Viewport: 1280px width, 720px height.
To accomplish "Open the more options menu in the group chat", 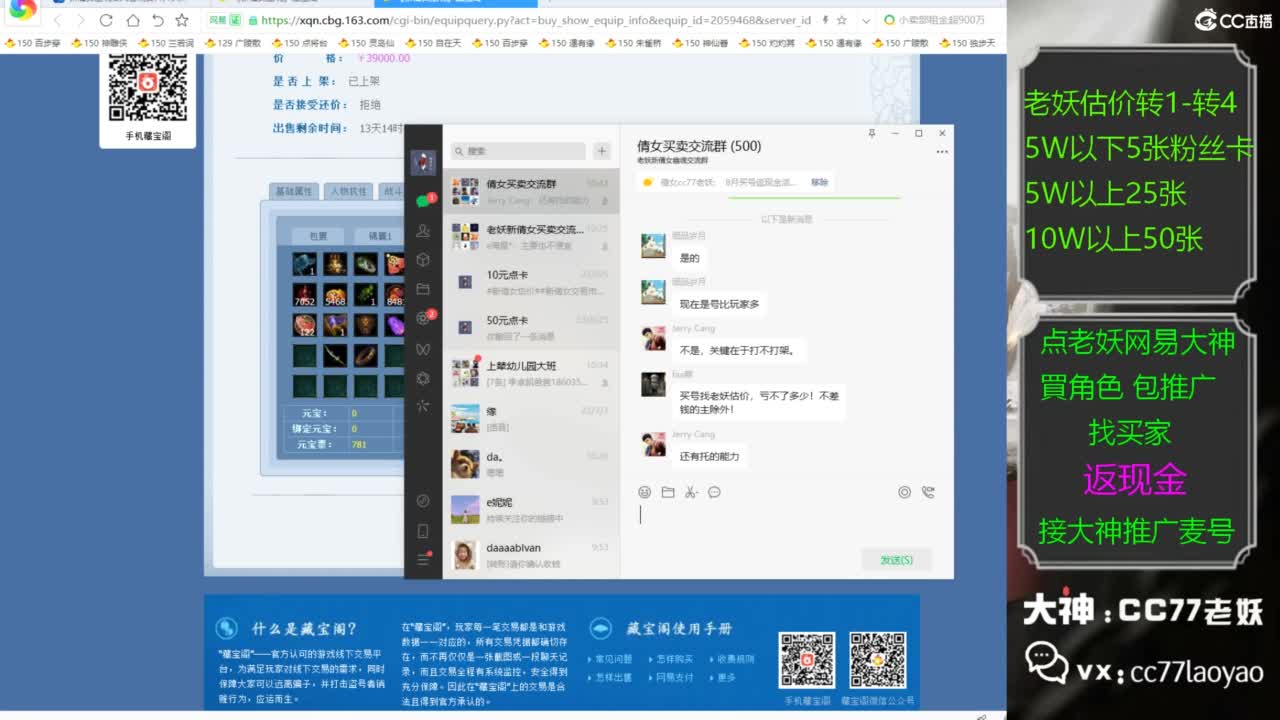I will 941,151.
